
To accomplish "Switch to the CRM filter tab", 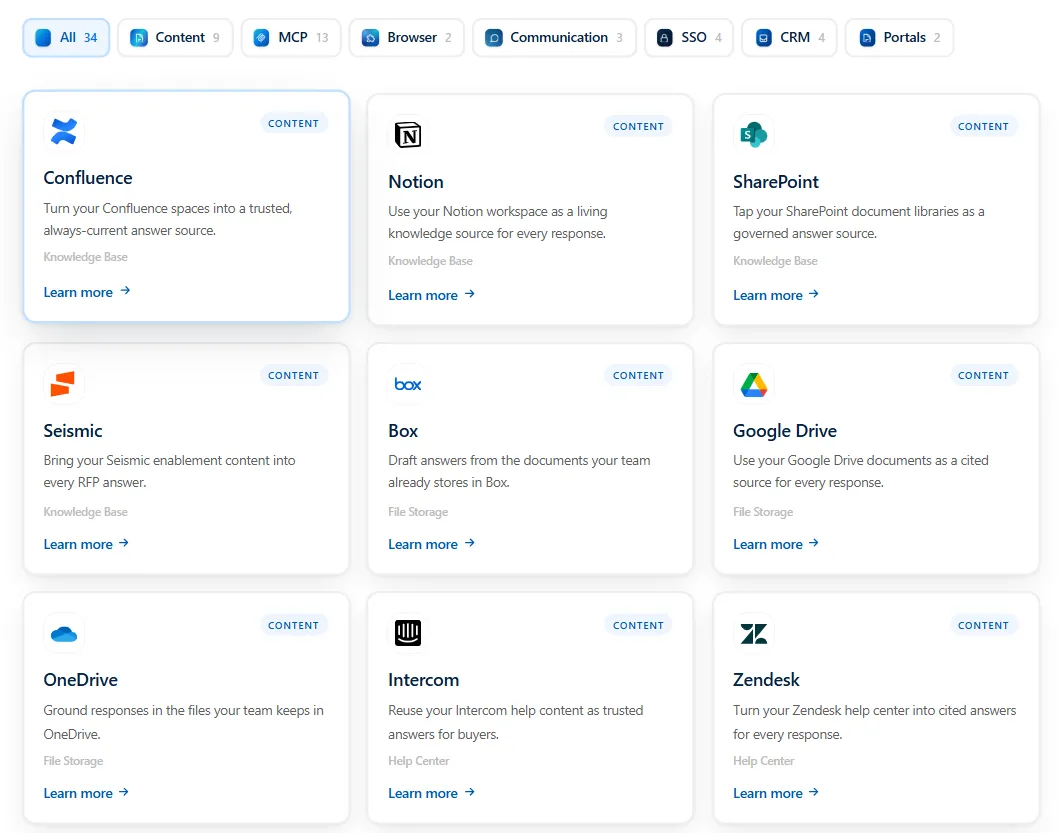I will pyautogui.click(x=789, y=38).
